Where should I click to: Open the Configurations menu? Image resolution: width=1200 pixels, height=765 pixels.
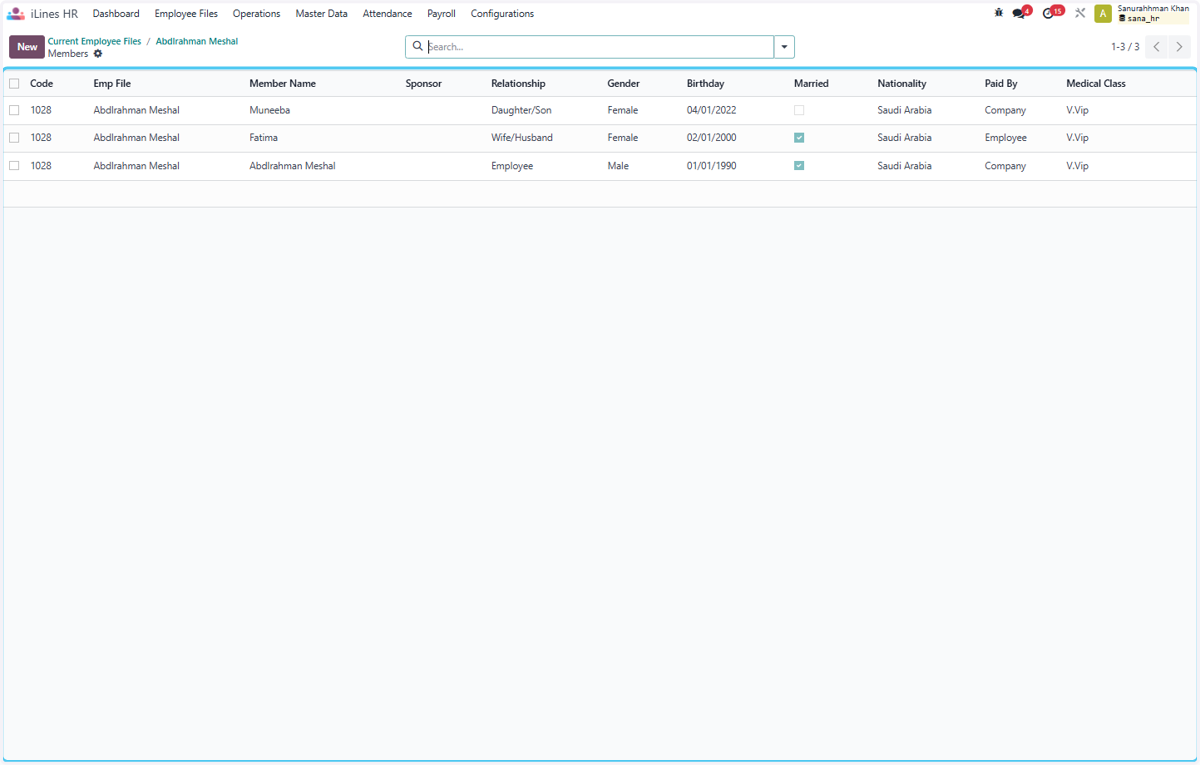(502, 14)
